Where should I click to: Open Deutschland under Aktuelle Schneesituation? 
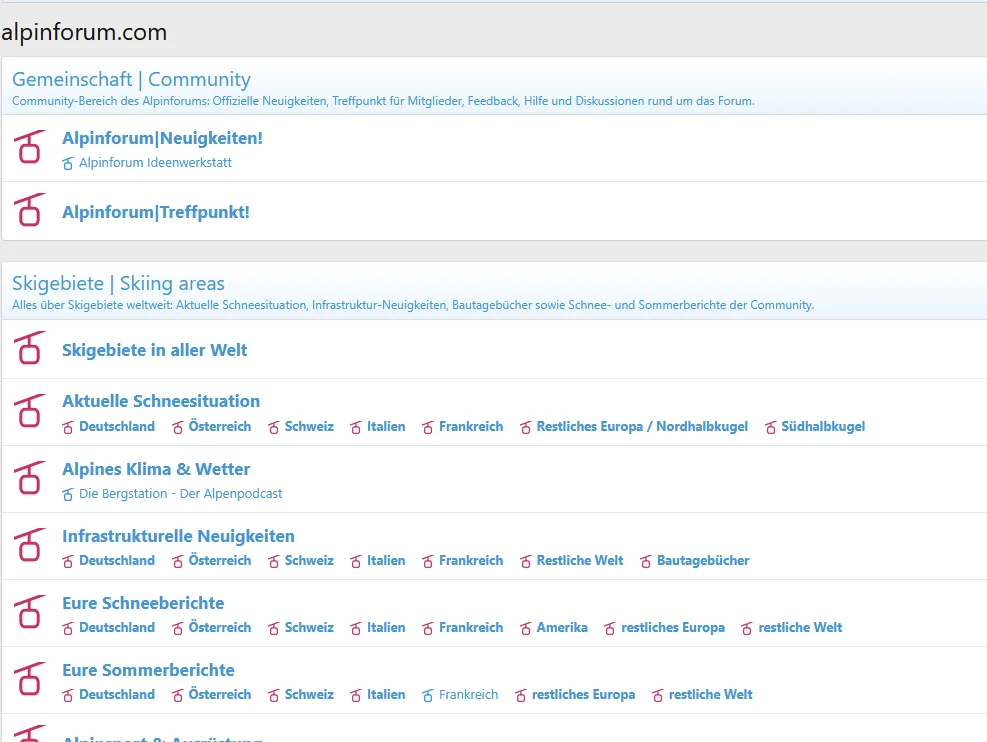point(117,427)
